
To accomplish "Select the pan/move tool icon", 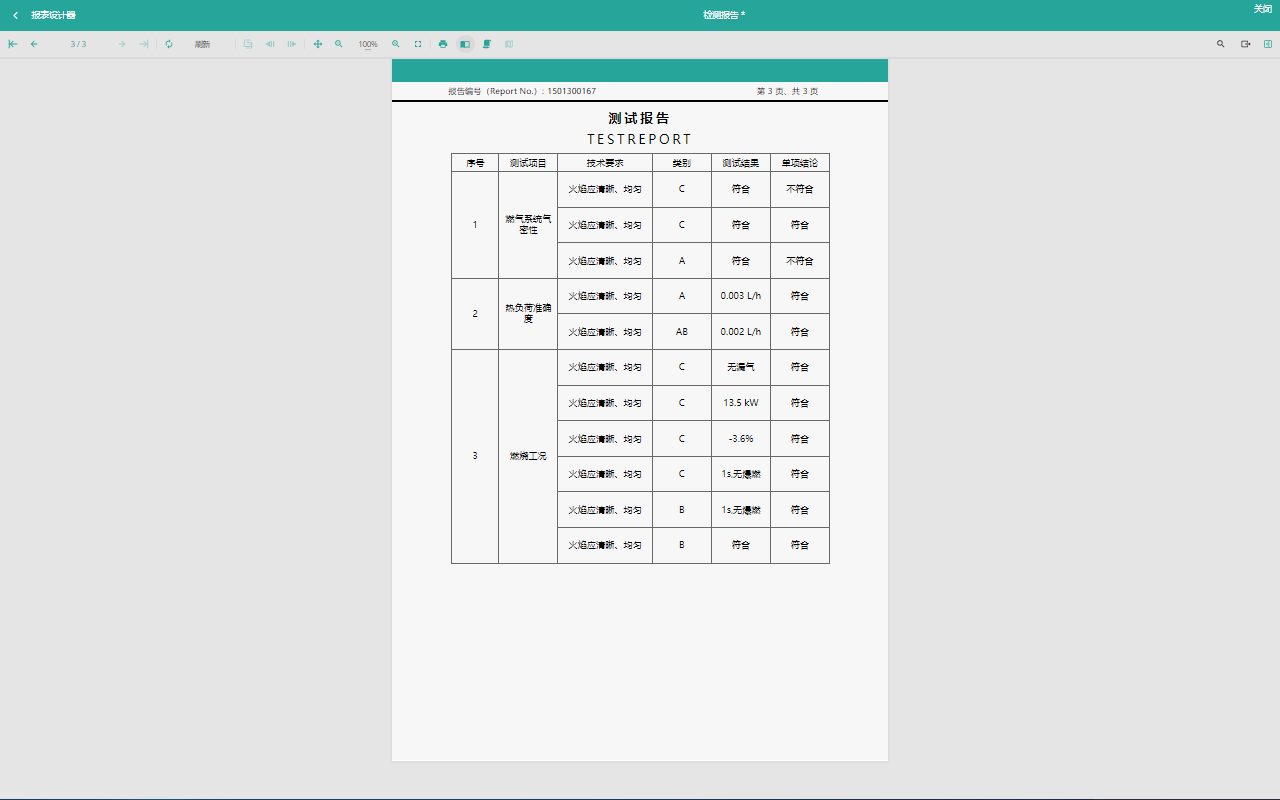I will 318,44.
